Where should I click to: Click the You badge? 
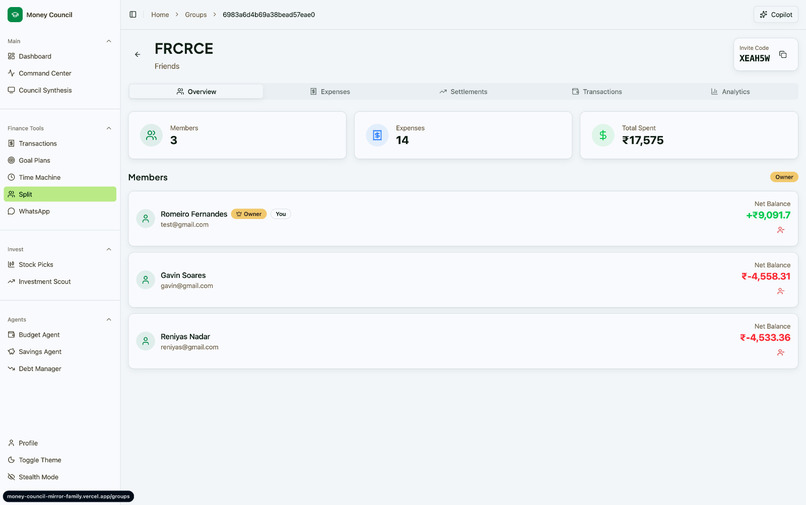[x=281, y=214]
